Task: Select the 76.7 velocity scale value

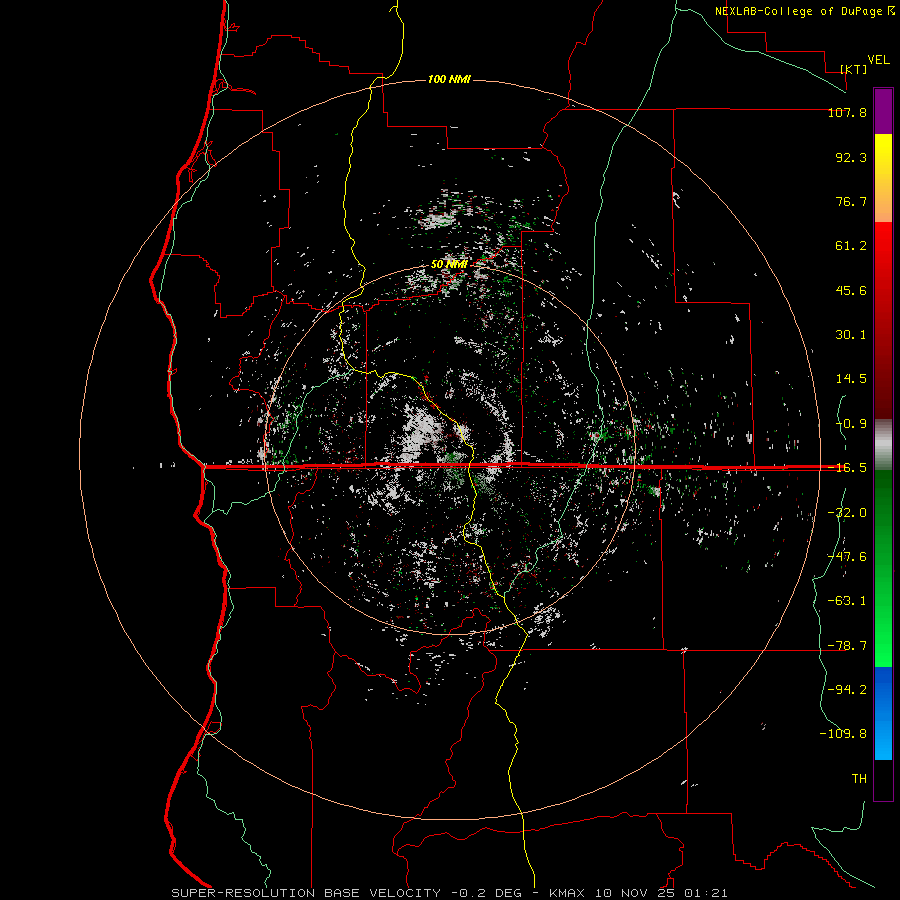Action: [x=851, y=201]
